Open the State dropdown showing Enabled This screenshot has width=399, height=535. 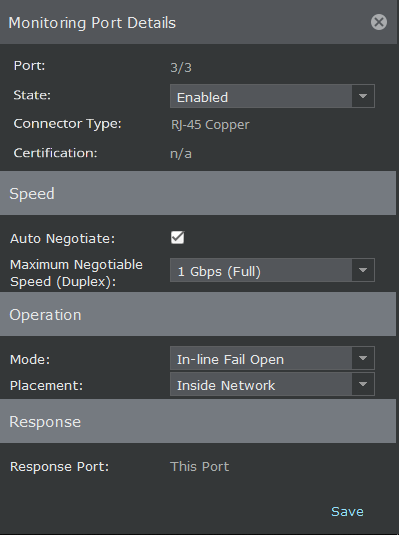272,96
